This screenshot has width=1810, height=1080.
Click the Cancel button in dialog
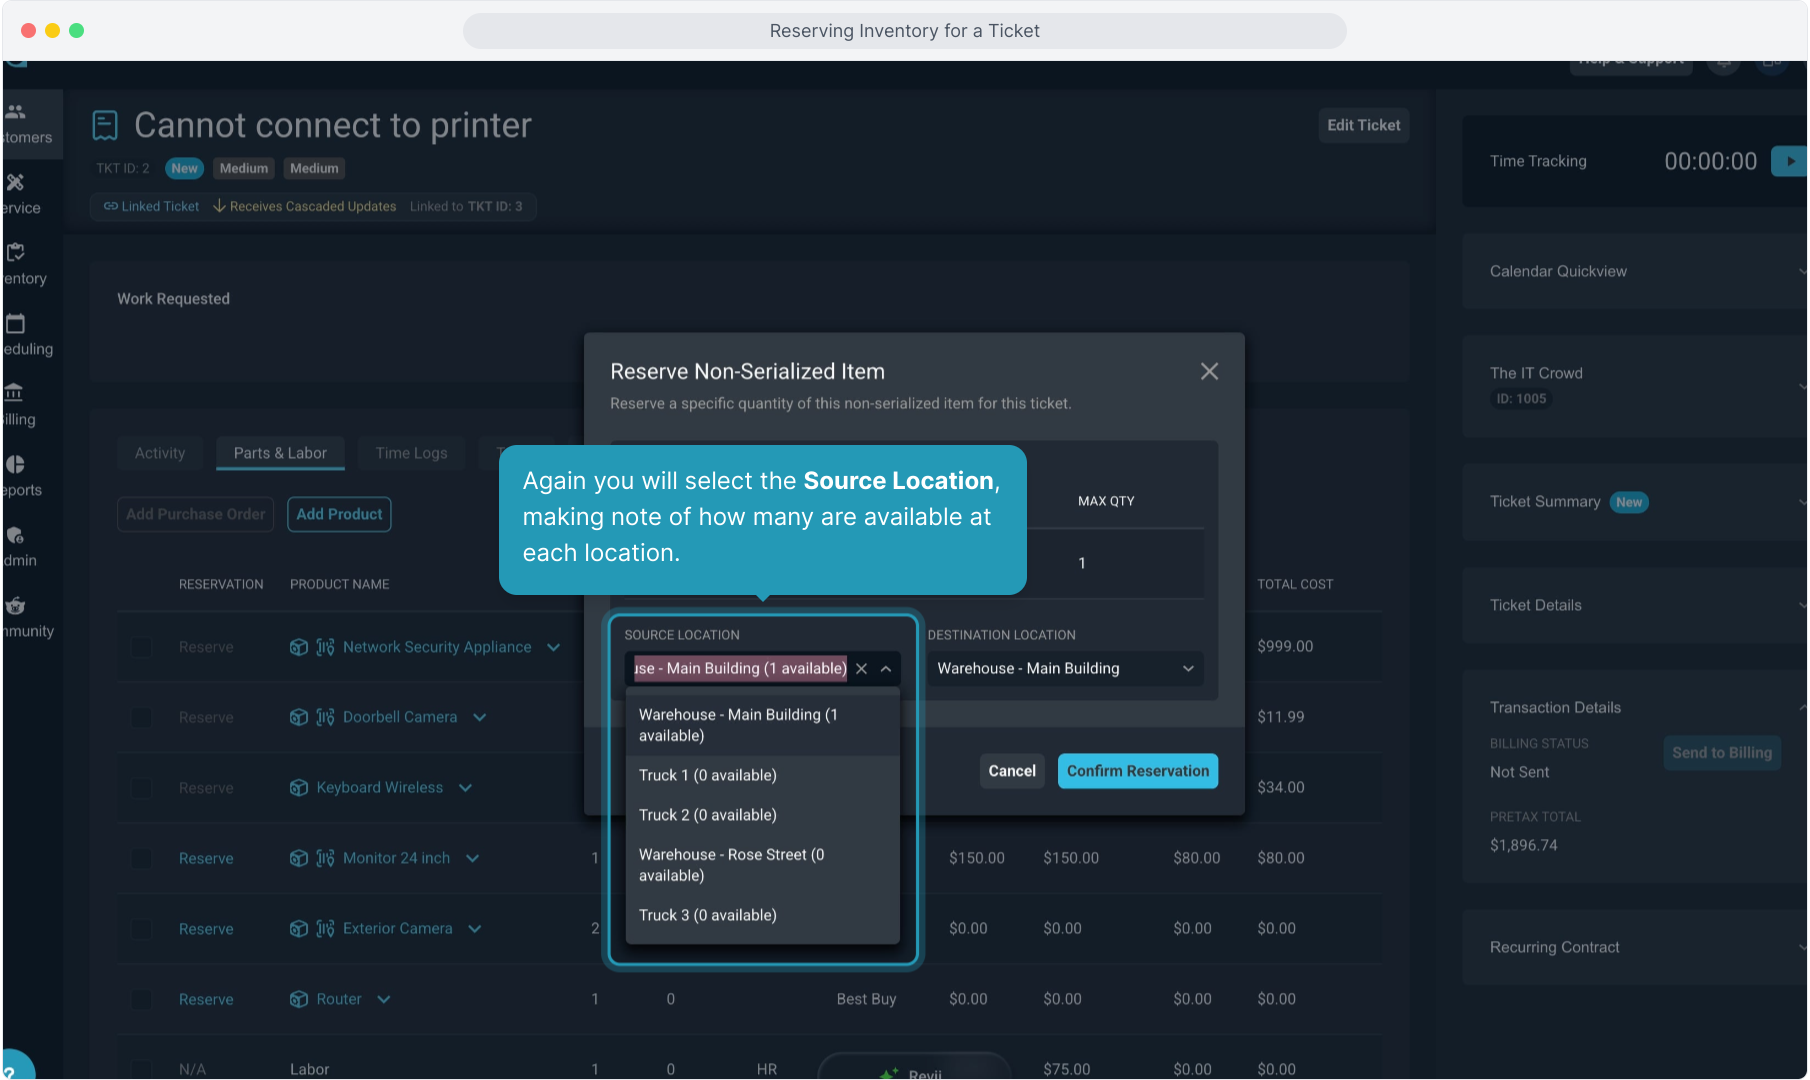click(1011, 771)
